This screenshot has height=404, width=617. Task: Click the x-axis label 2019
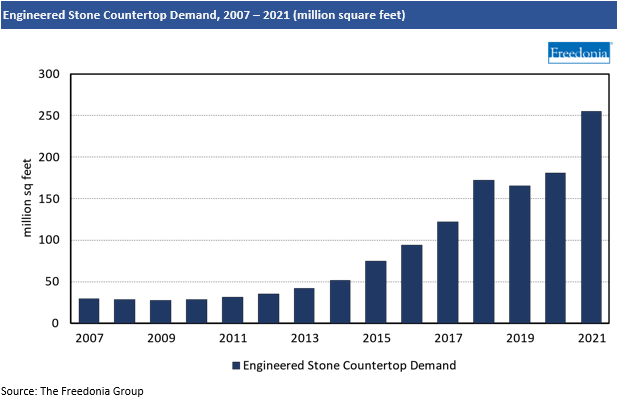[520, 338]
